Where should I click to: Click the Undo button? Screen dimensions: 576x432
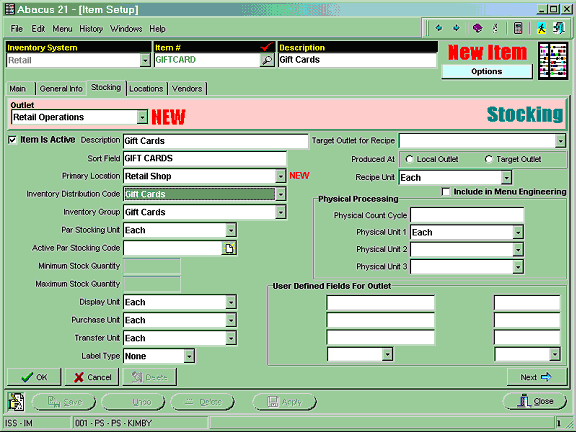(133, 402)
